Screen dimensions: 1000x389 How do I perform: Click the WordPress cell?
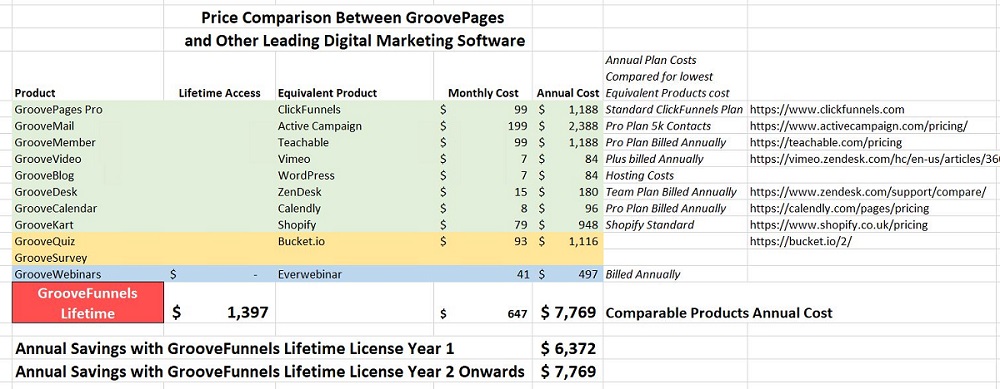(354, 175)
